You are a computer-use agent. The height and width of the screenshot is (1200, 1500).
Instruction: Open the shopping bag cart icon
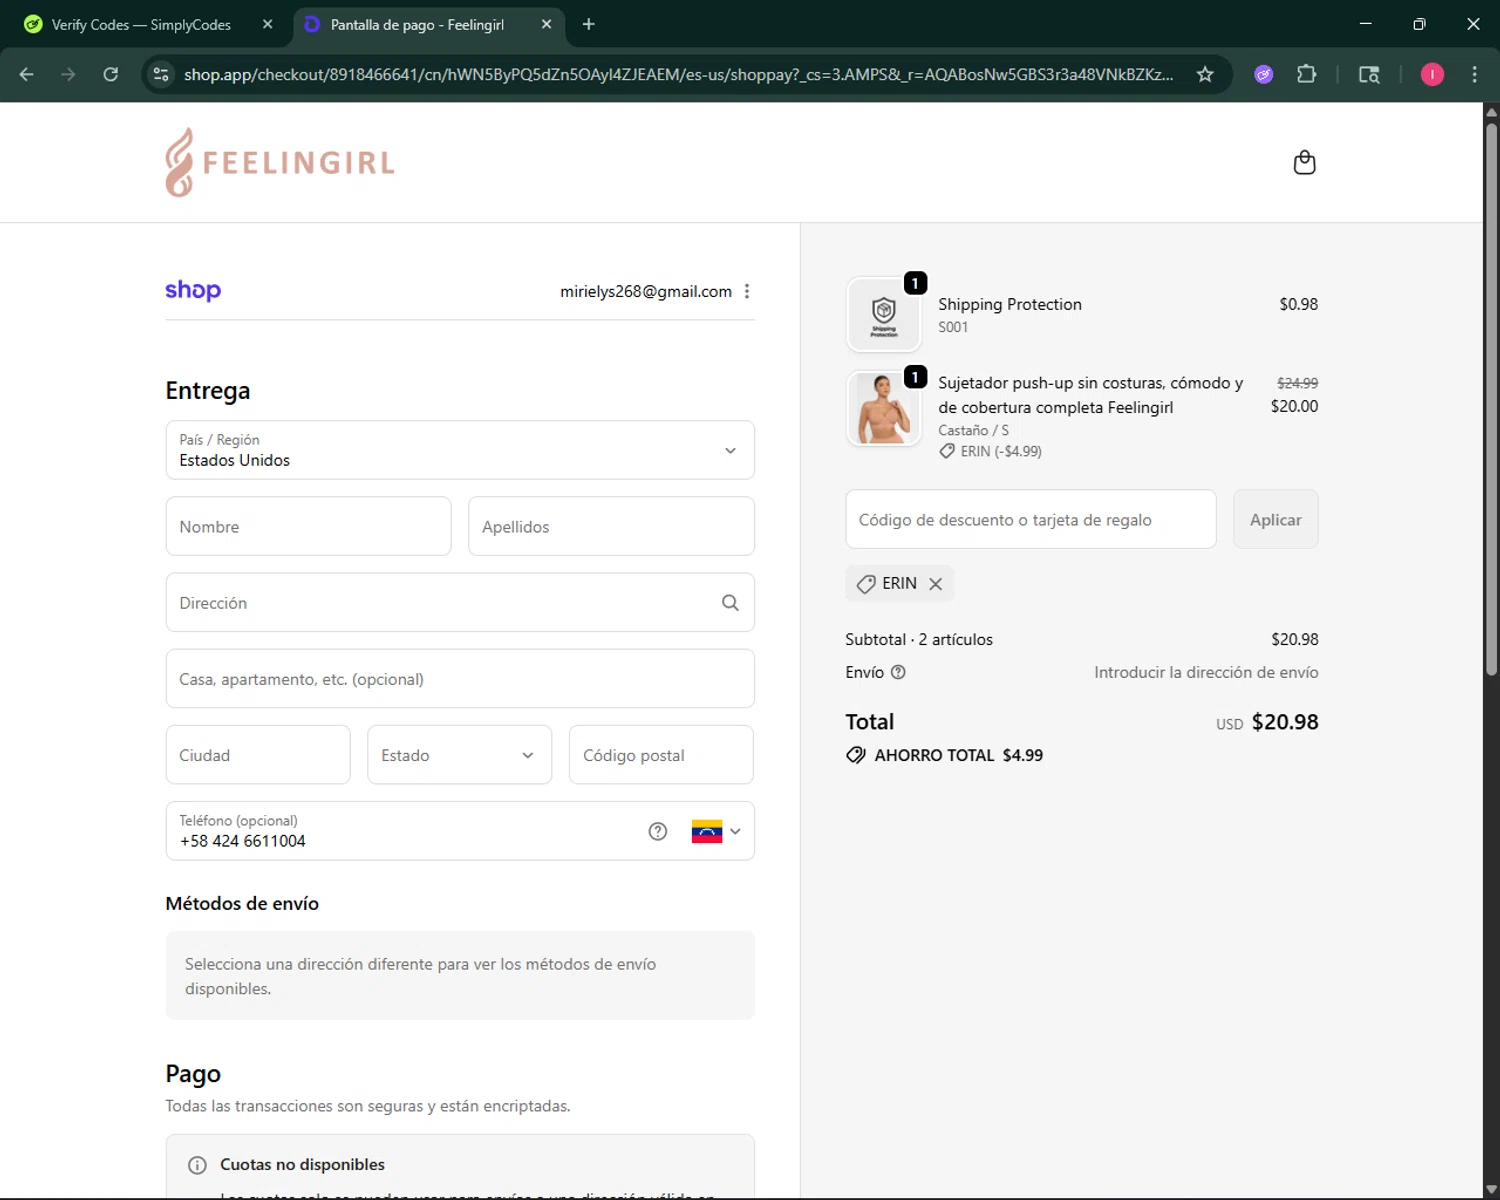coord(1304,162)
